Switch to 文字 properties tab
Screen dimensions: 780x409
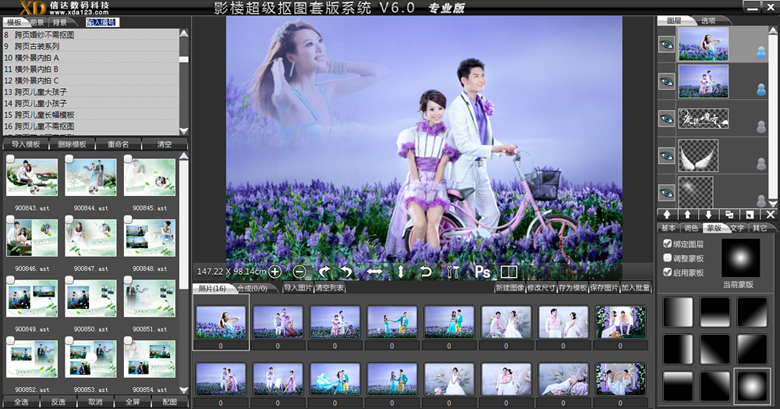coord(737,228)
